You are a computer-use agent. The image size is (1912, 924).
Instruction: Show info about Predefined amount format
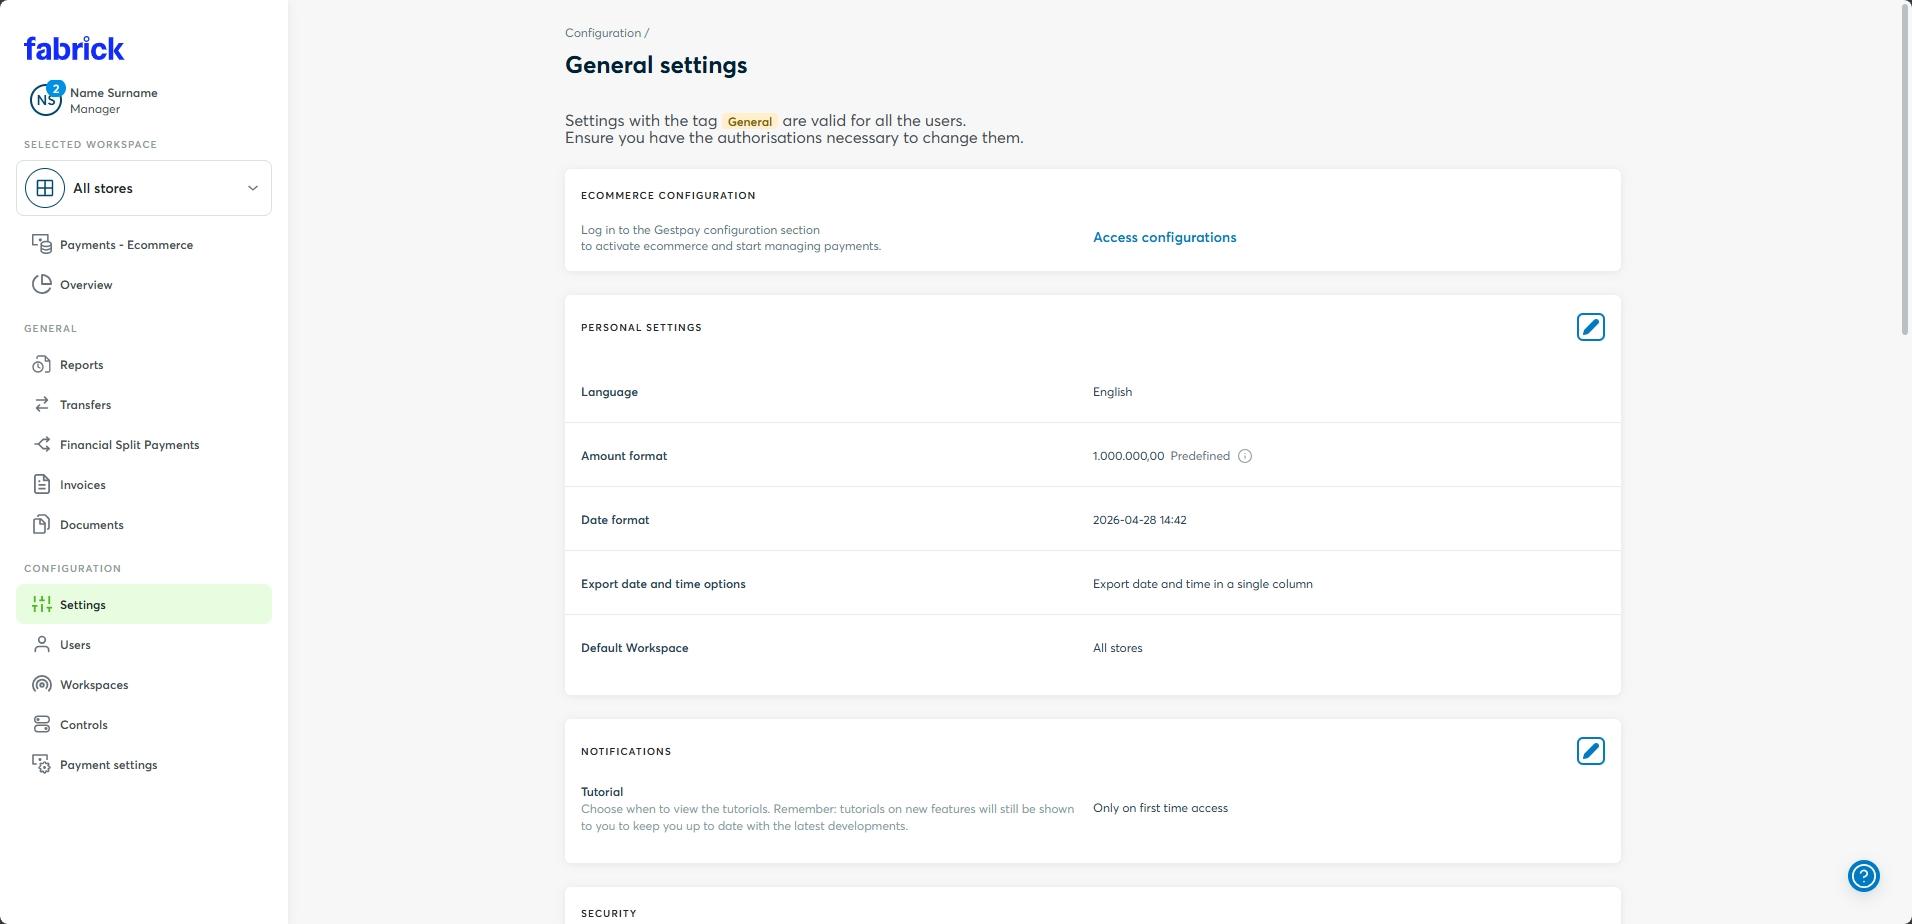tap(1245, 456)
